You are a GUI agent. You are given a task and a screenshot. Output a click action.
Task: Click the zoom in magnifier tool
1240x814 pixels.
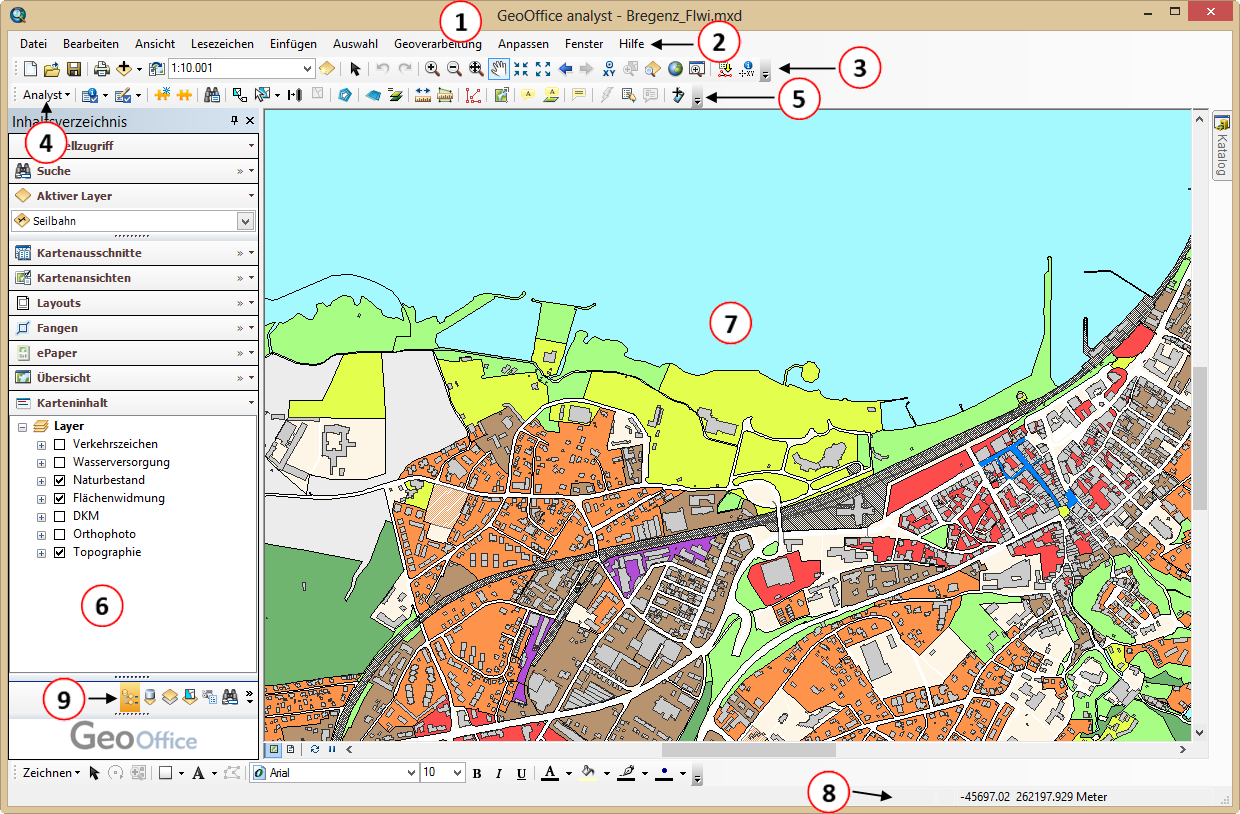[432, 69]
